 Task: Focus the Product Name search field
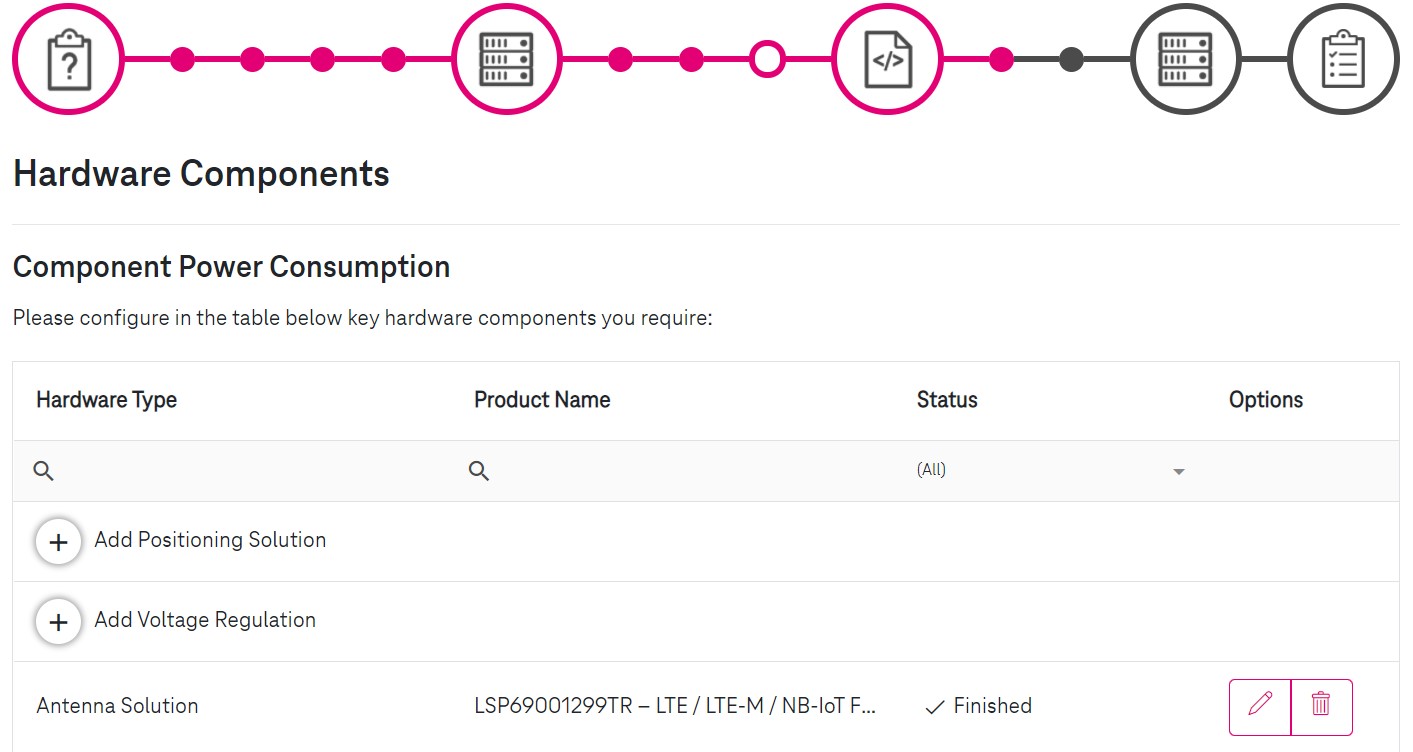pos(678,470)
